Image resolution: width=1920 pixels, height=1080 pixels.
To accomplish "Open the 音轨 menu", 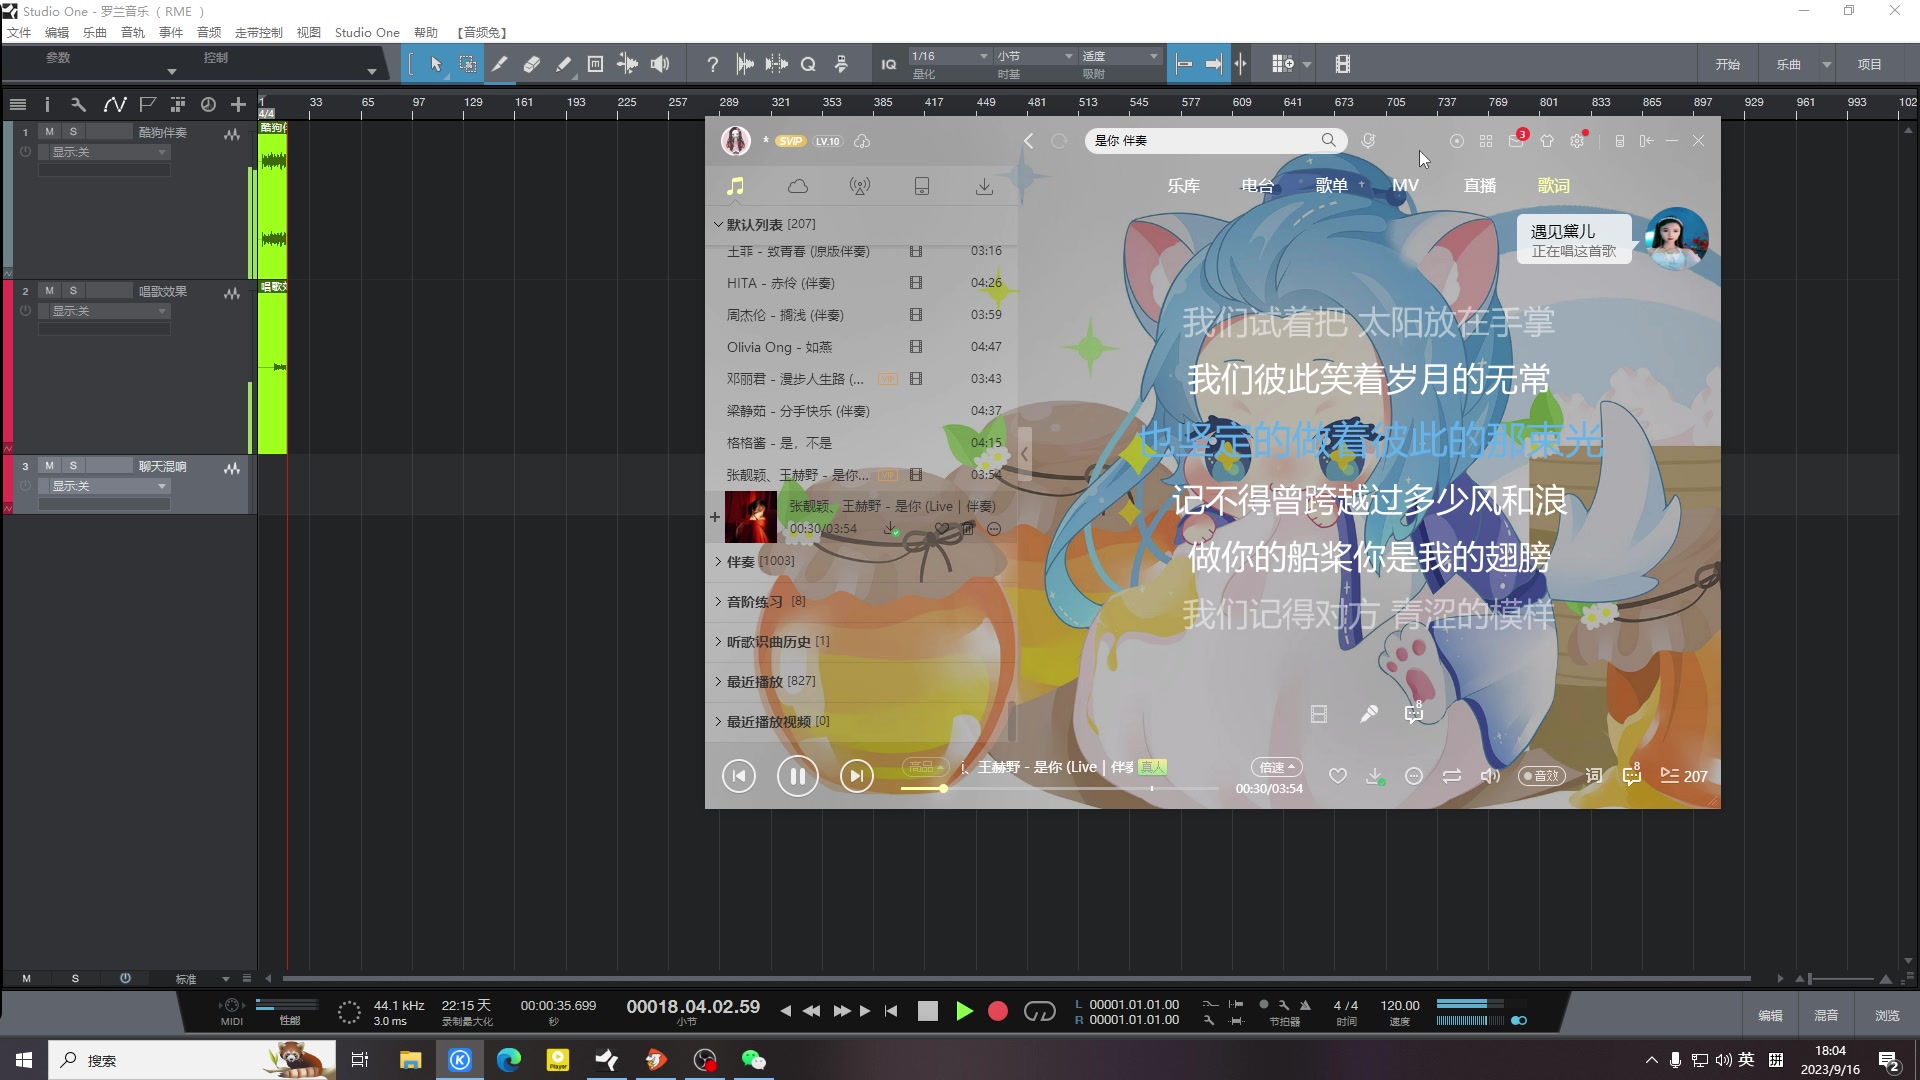I will 133,32.
